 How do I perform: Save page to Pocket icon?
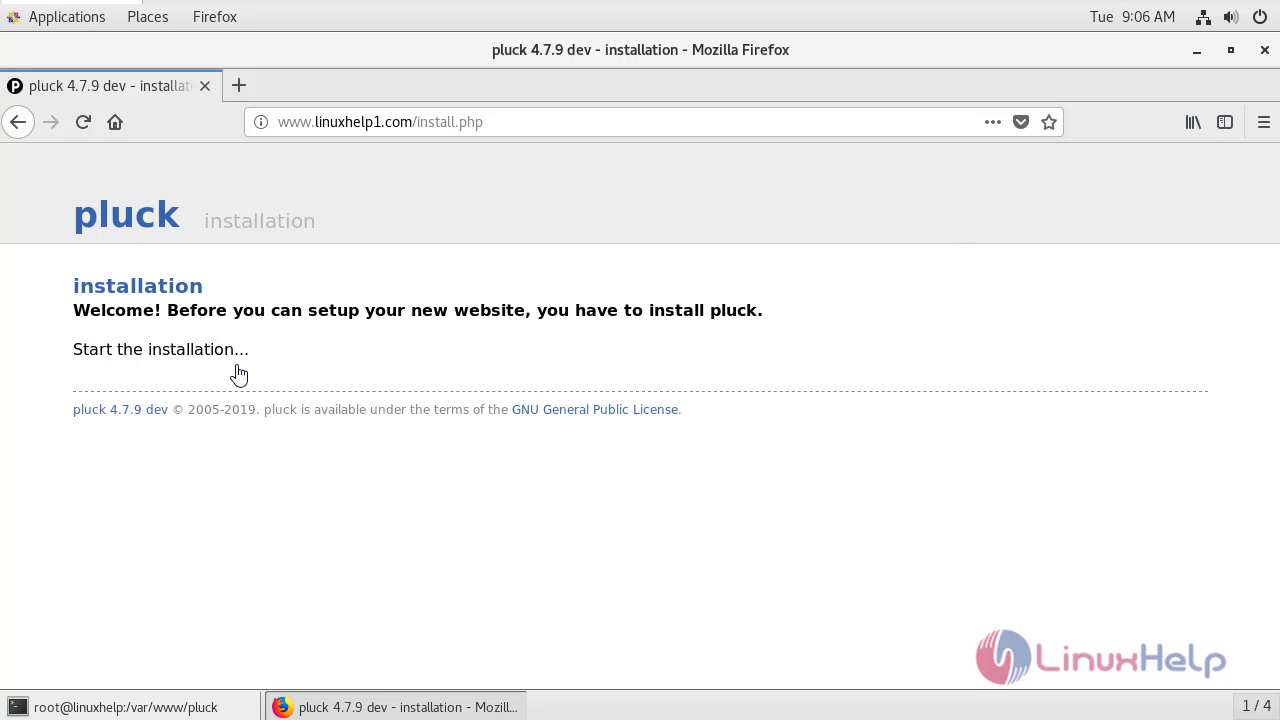click(1021, 122)
